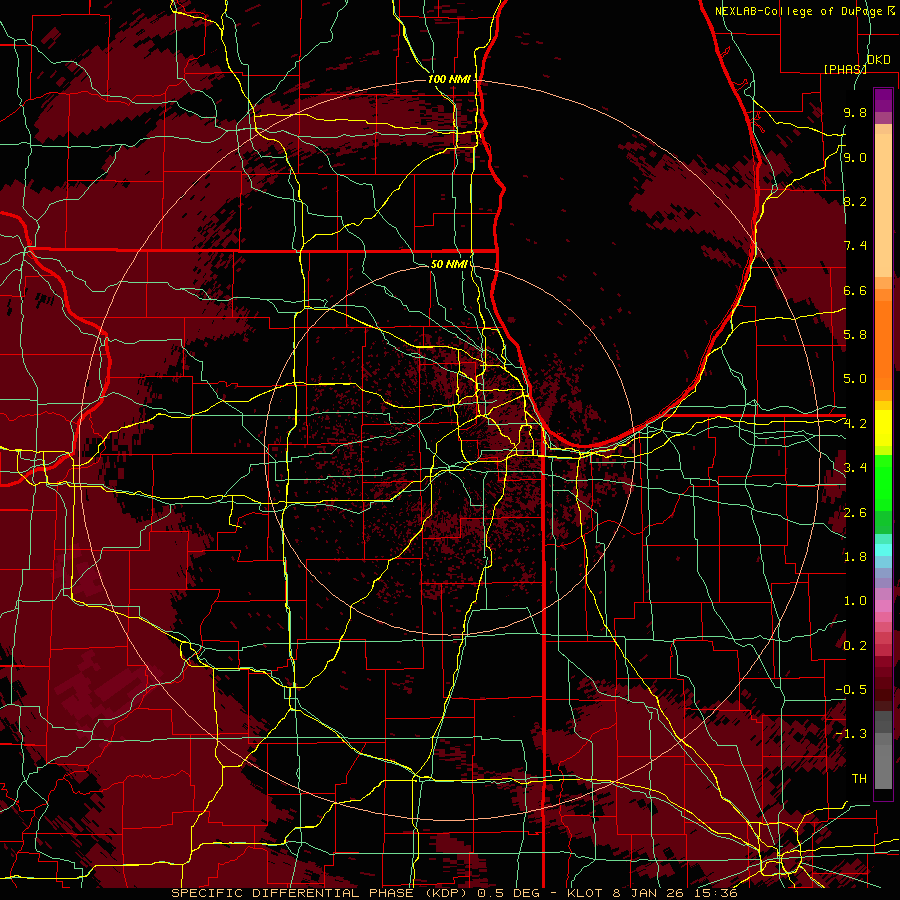900x900 pixels.
Task: Click the KLOT 8 JAN 26 15:36 timestamp
Action: click(652, 893)
